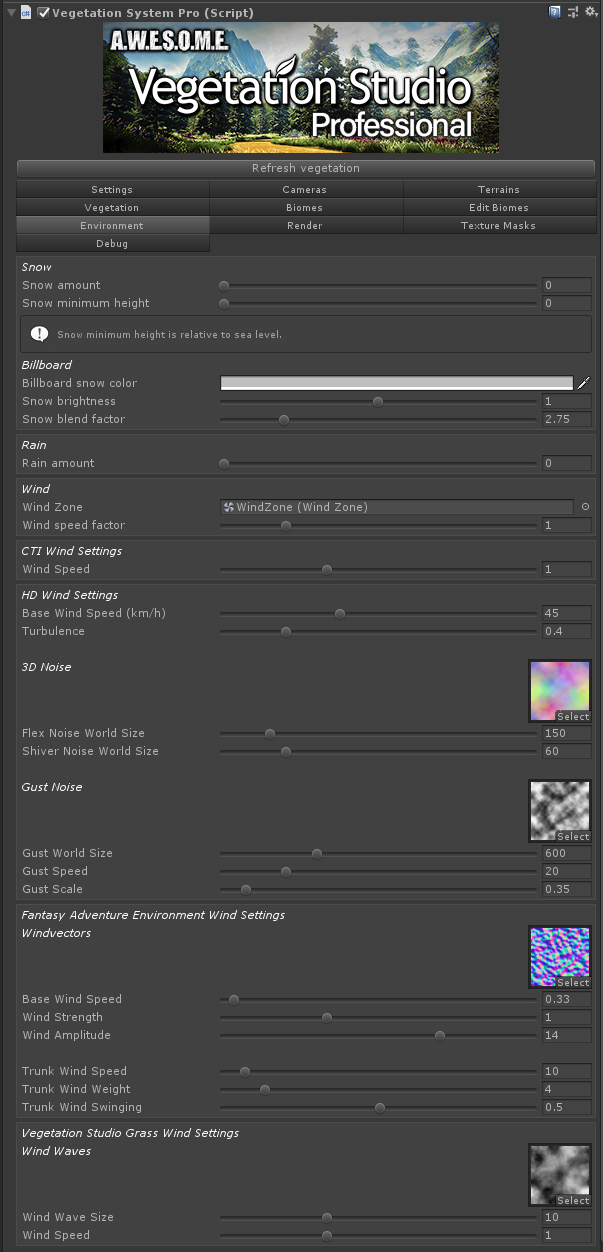This screenshot has height=1252, width=603.
Task: Click the eyedropper next to Billboard snow color
Action: click(x=584, y=383)
